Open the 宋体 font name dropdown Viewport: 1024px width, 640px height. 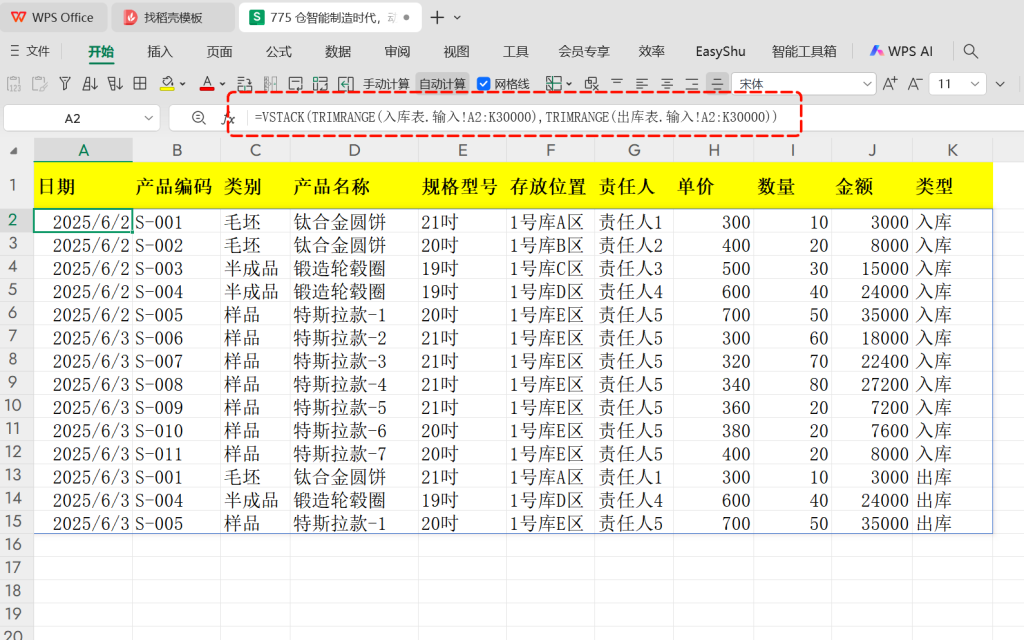coord(867,84)
